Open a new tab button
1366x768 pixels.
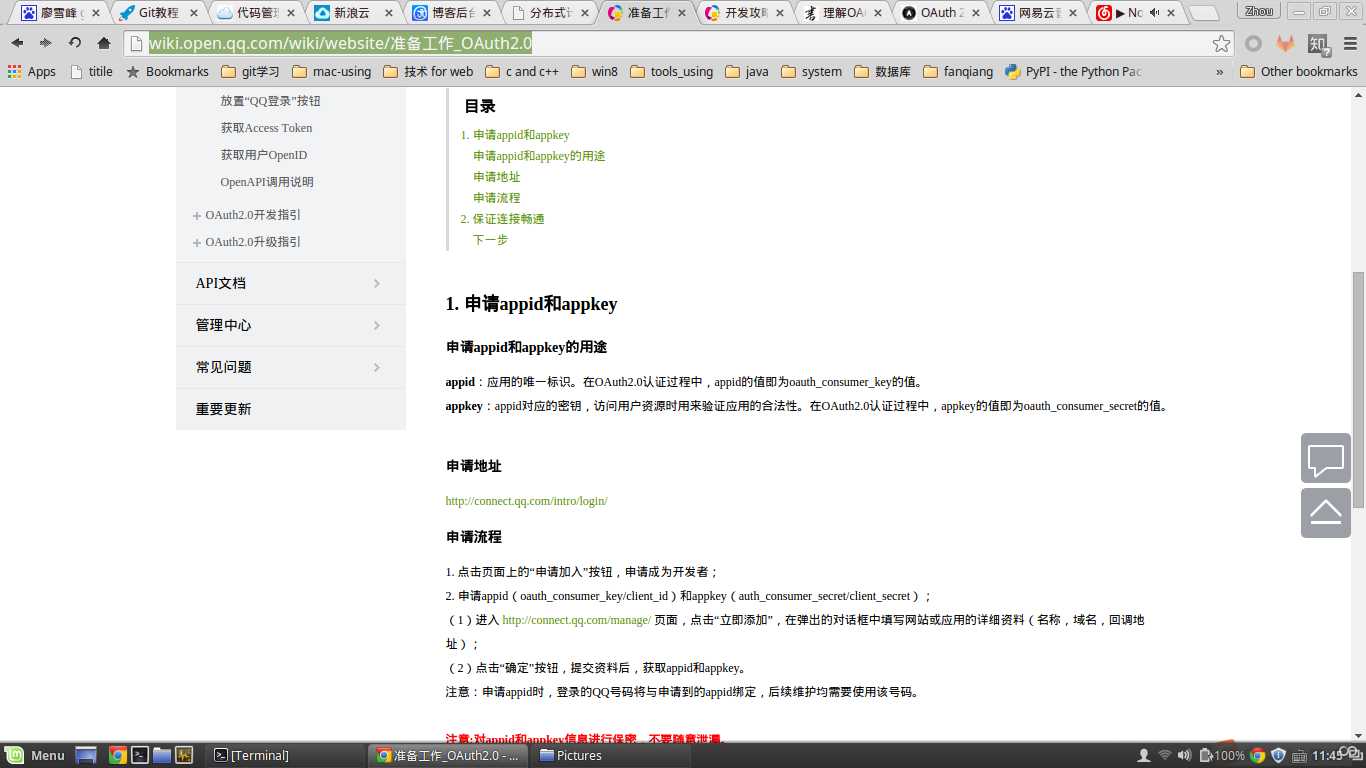click(1204, 13)
